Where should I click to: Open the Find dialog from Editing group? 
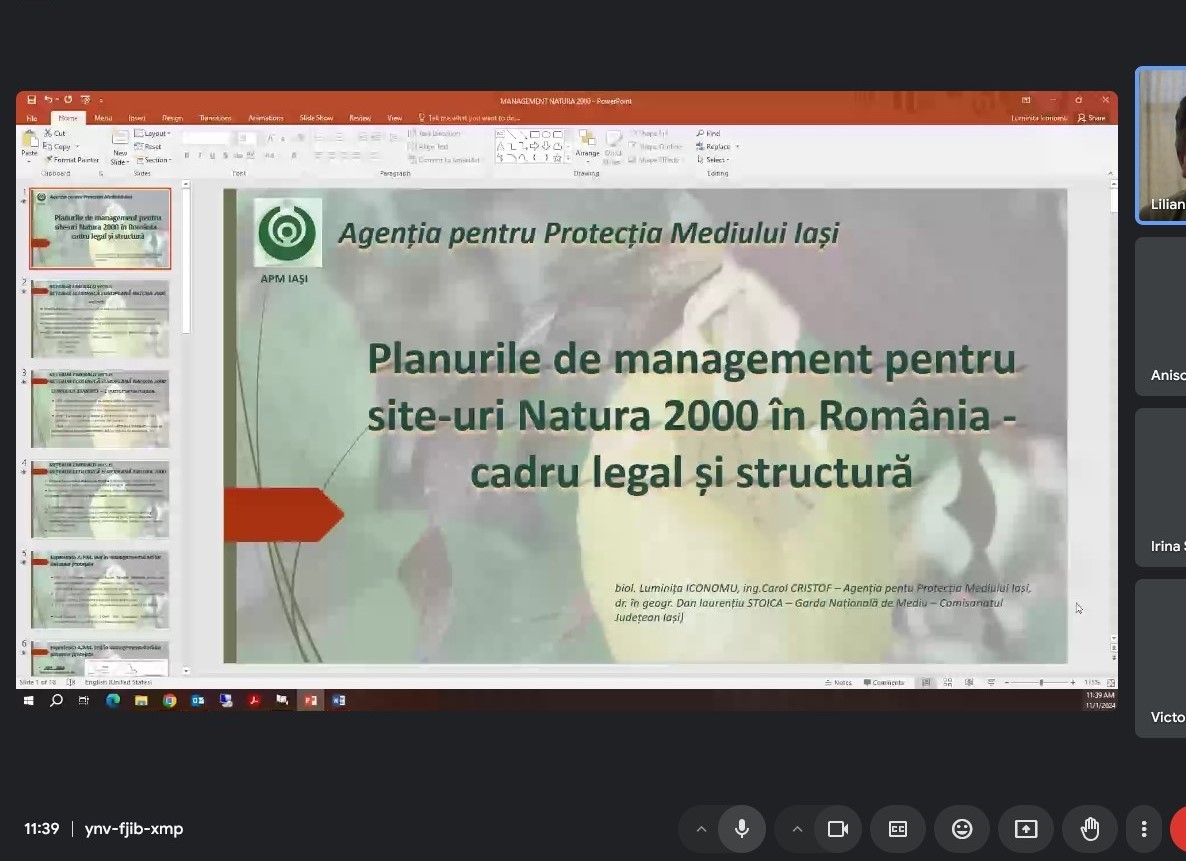click(x=709, y=133)
